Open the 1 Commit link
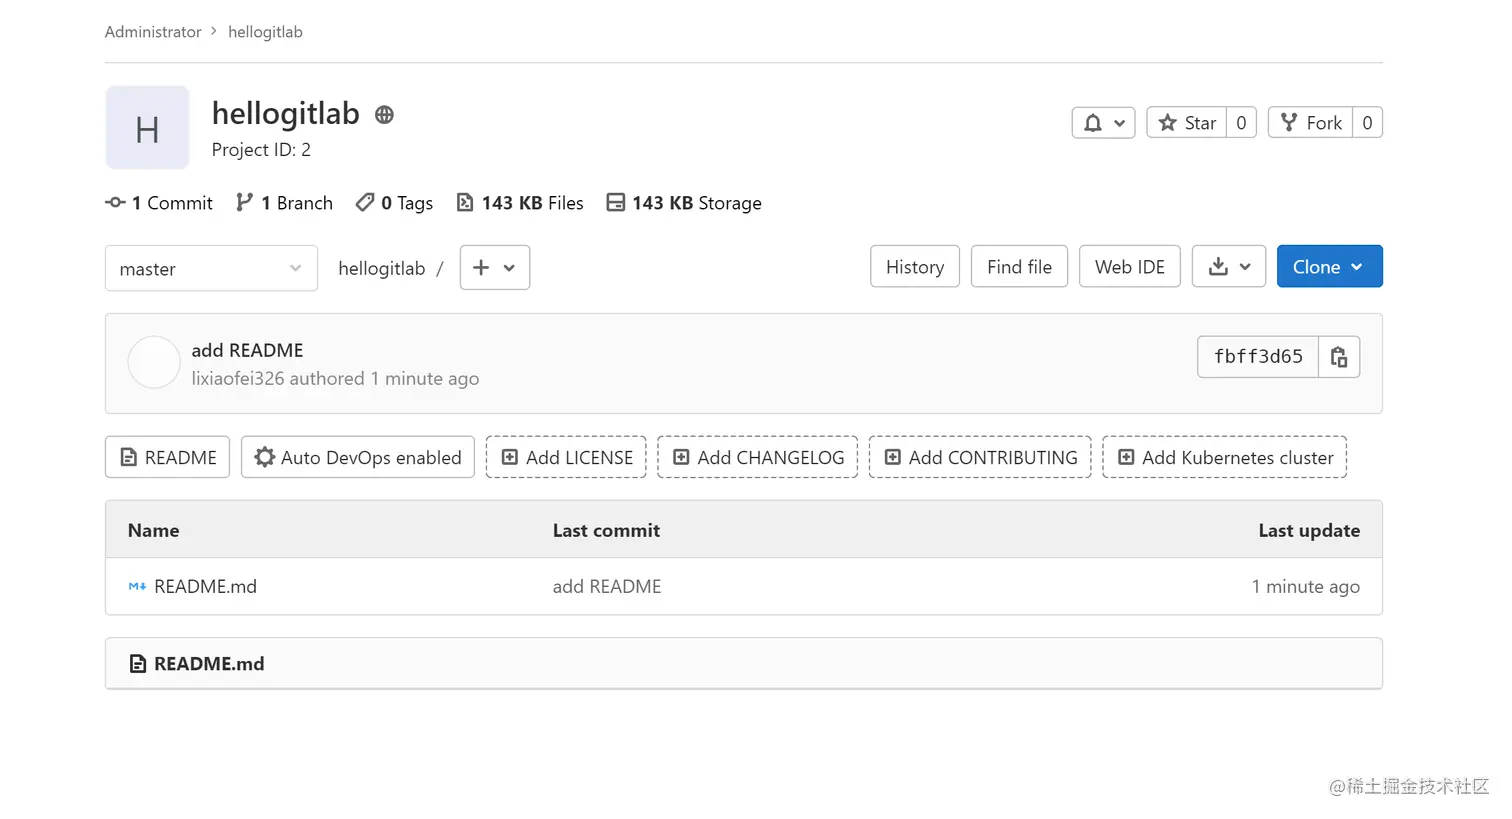This screenshot has height=819, width=1512. pos(159,203)
